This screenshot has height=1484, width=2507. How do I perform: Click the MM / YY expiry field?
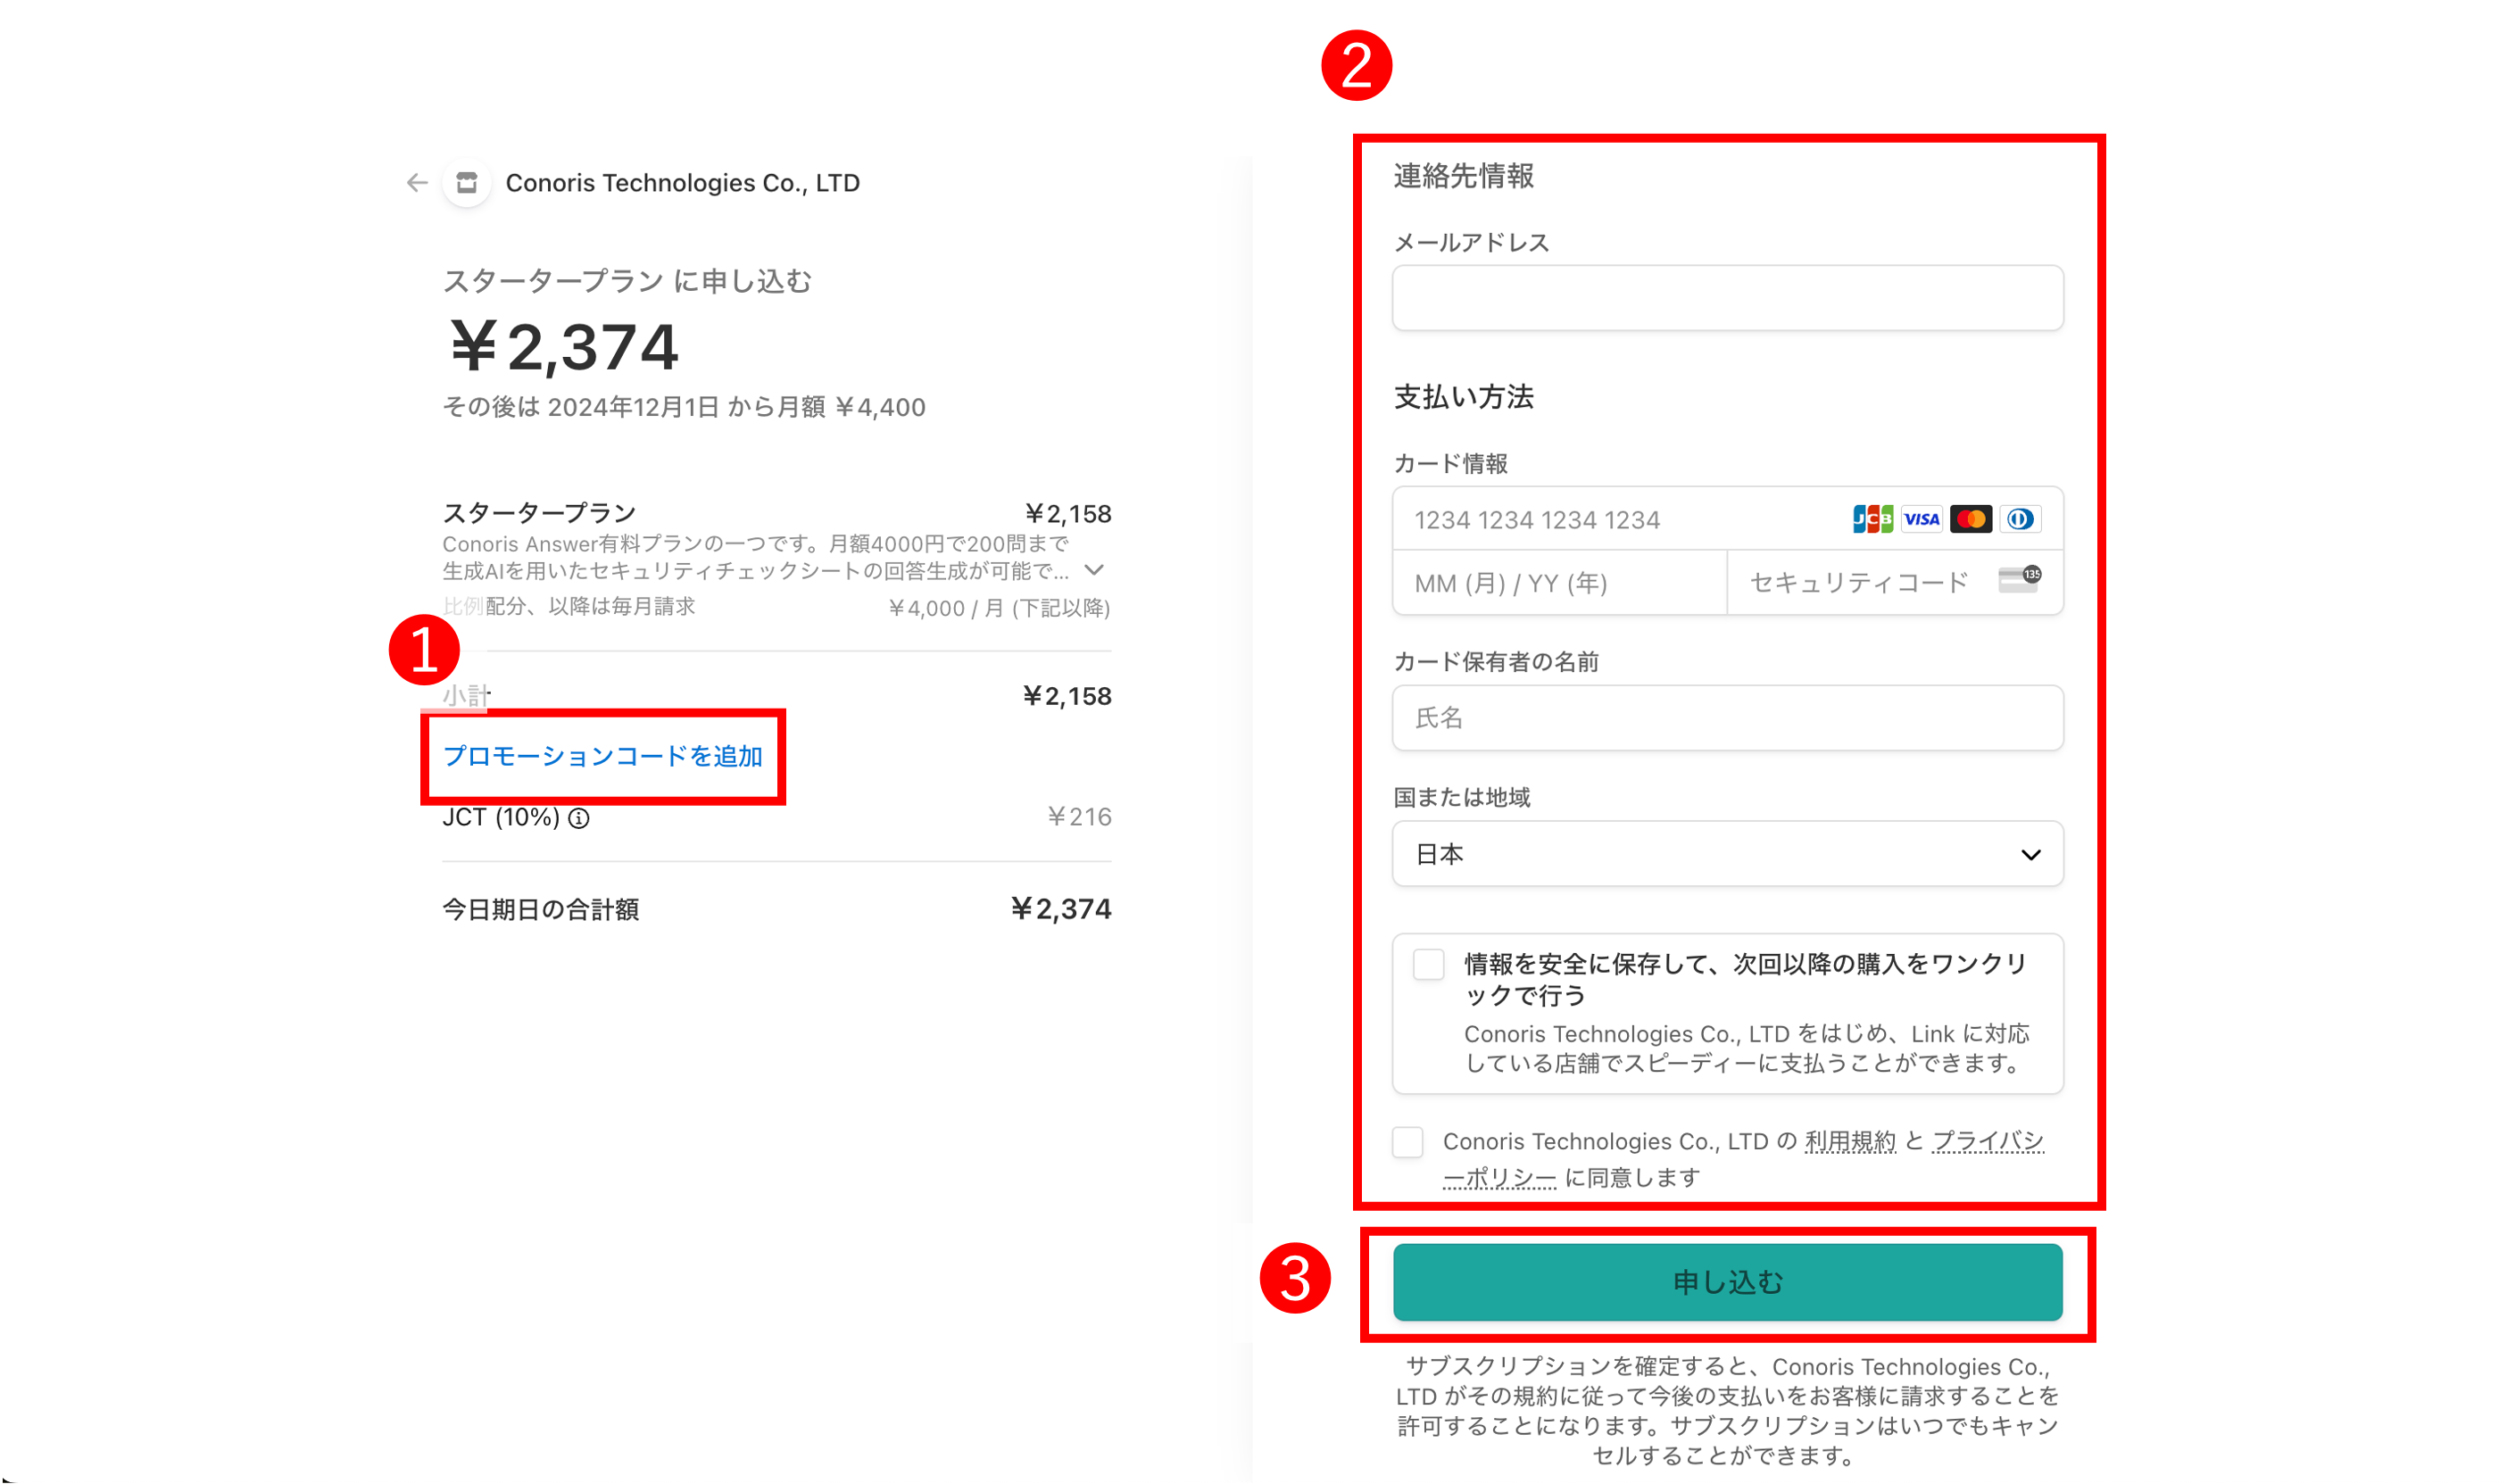1558,583
